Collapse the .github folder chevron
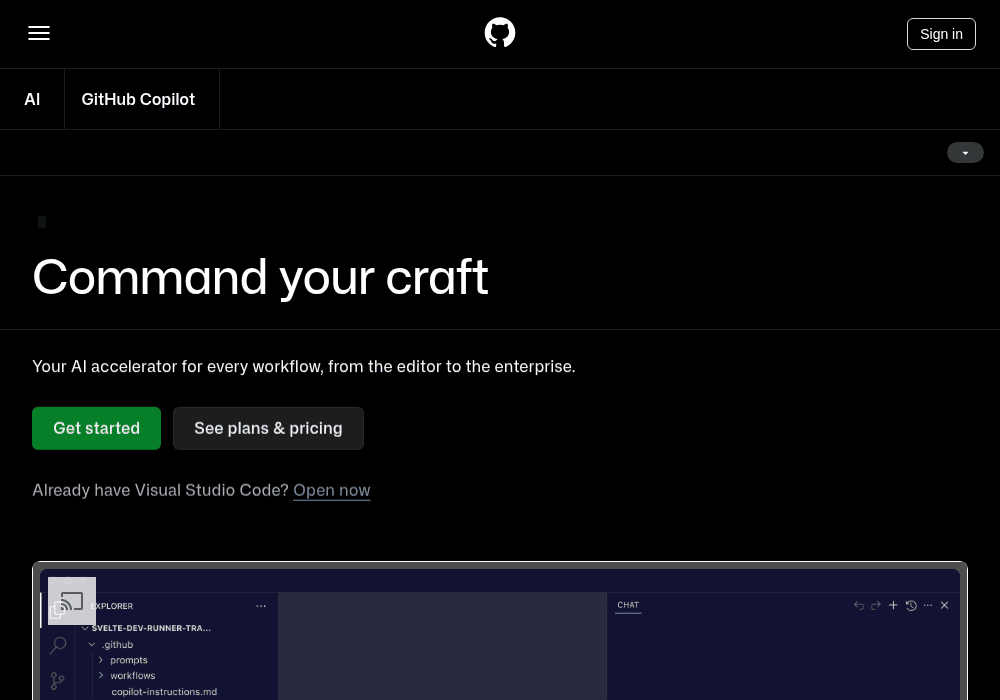1000x700 pixels. click(92, 645)
